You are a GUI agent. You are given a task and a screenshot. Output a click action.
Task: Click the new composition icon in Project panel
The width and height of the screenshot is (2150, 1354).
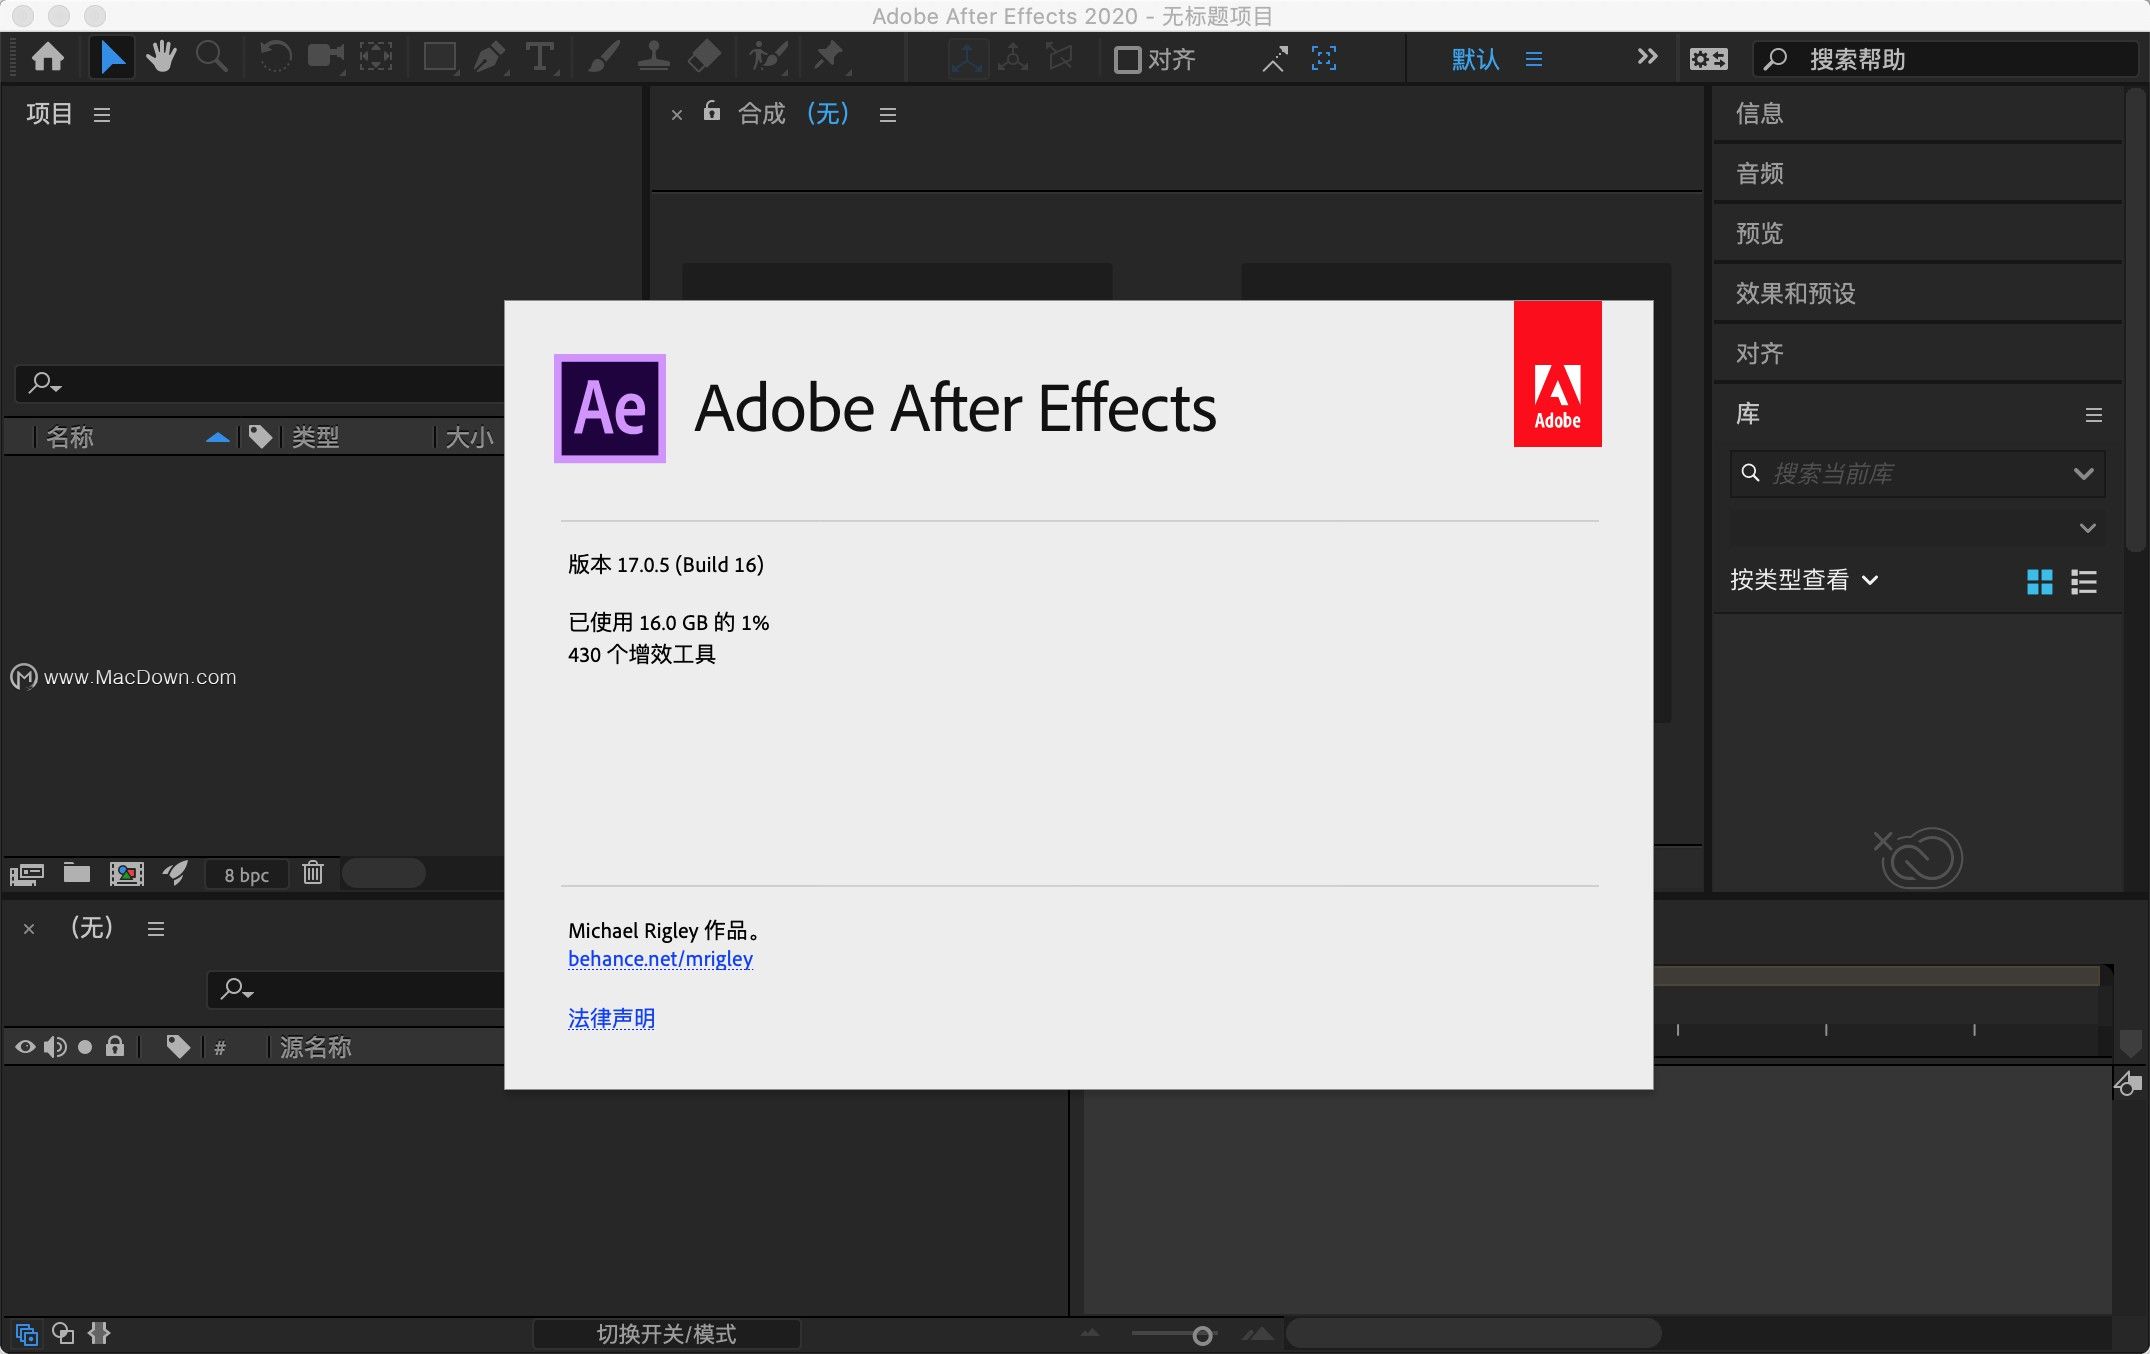pos(127,873)
